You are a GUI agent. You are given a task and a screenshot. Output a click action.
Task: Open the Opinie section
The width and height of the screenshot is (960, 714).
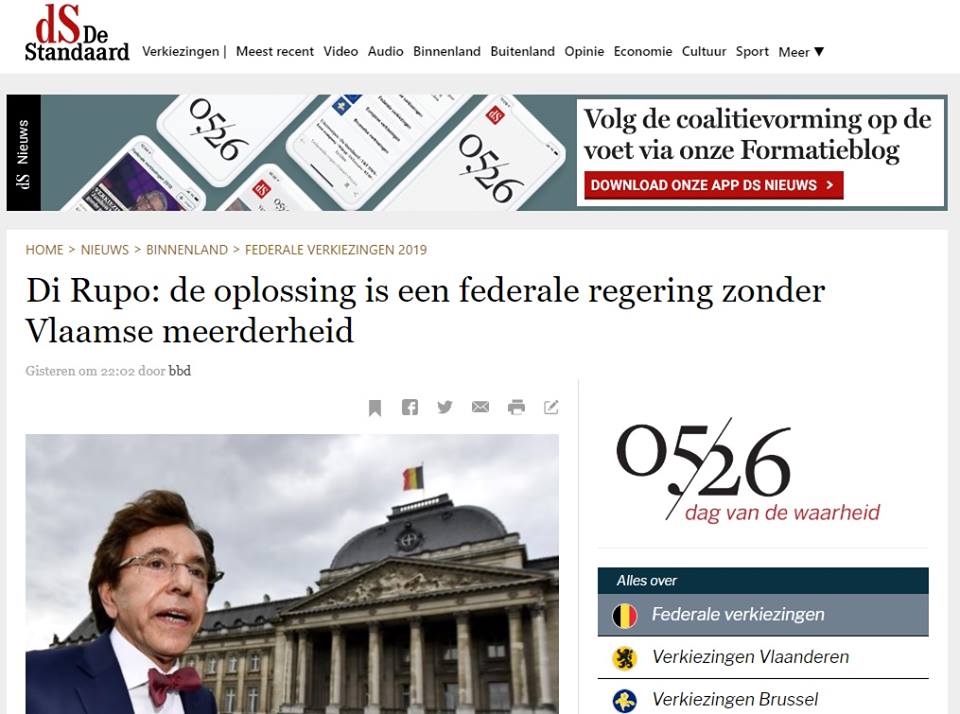click(584, 51)
